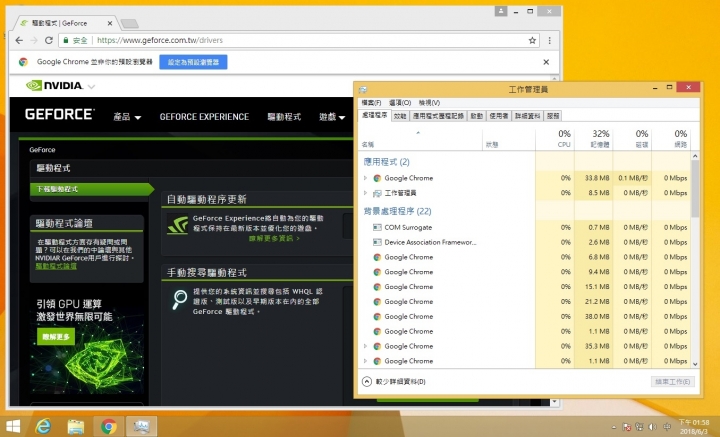Switch to the 使用者 tab

pyautogui.click(x=499, y=116)
